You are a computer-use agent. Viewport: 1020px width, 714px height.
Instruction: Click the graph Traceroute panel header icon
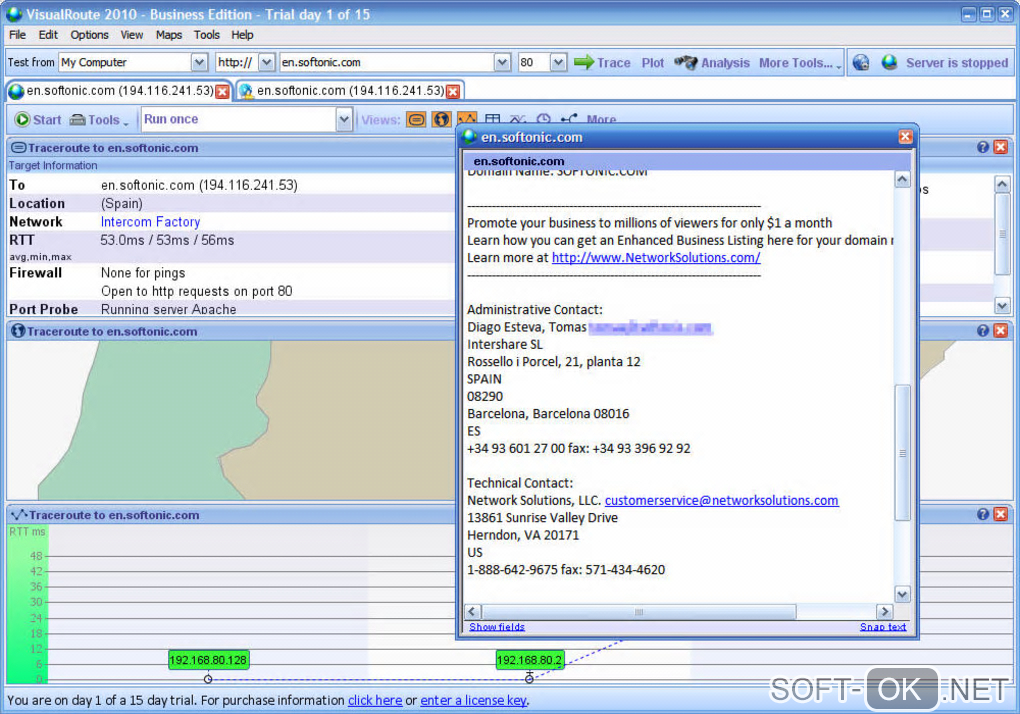click(x=20, y=514)
